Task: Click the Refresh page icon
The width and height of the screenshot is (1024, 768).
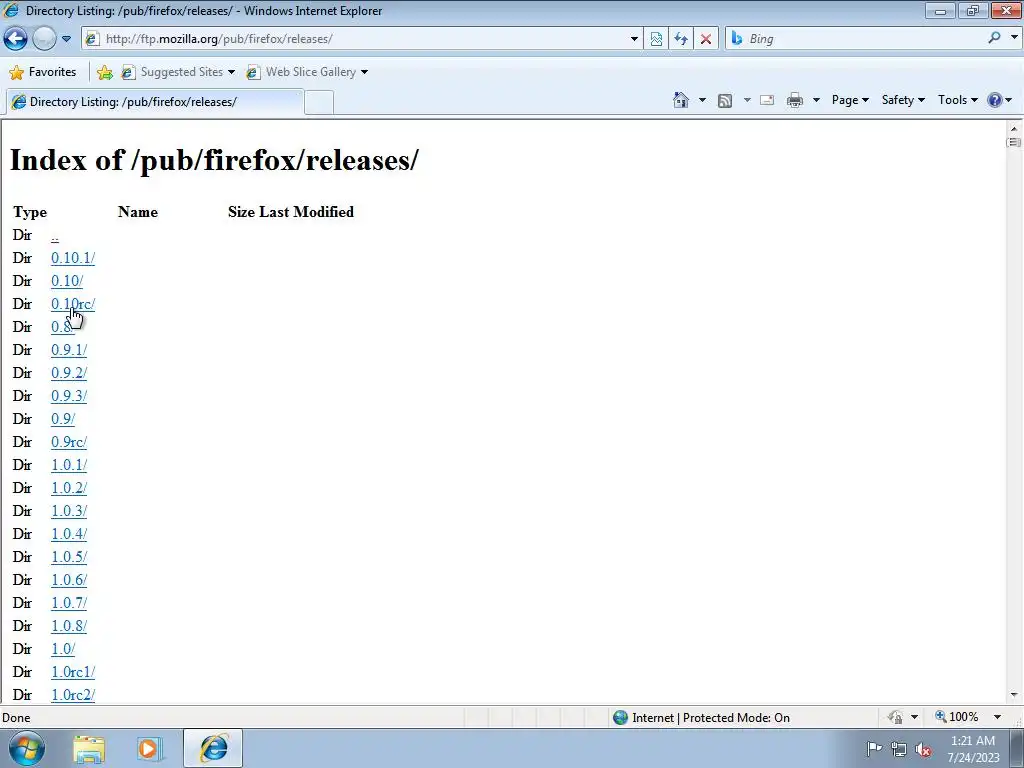Action: [681, 39]
